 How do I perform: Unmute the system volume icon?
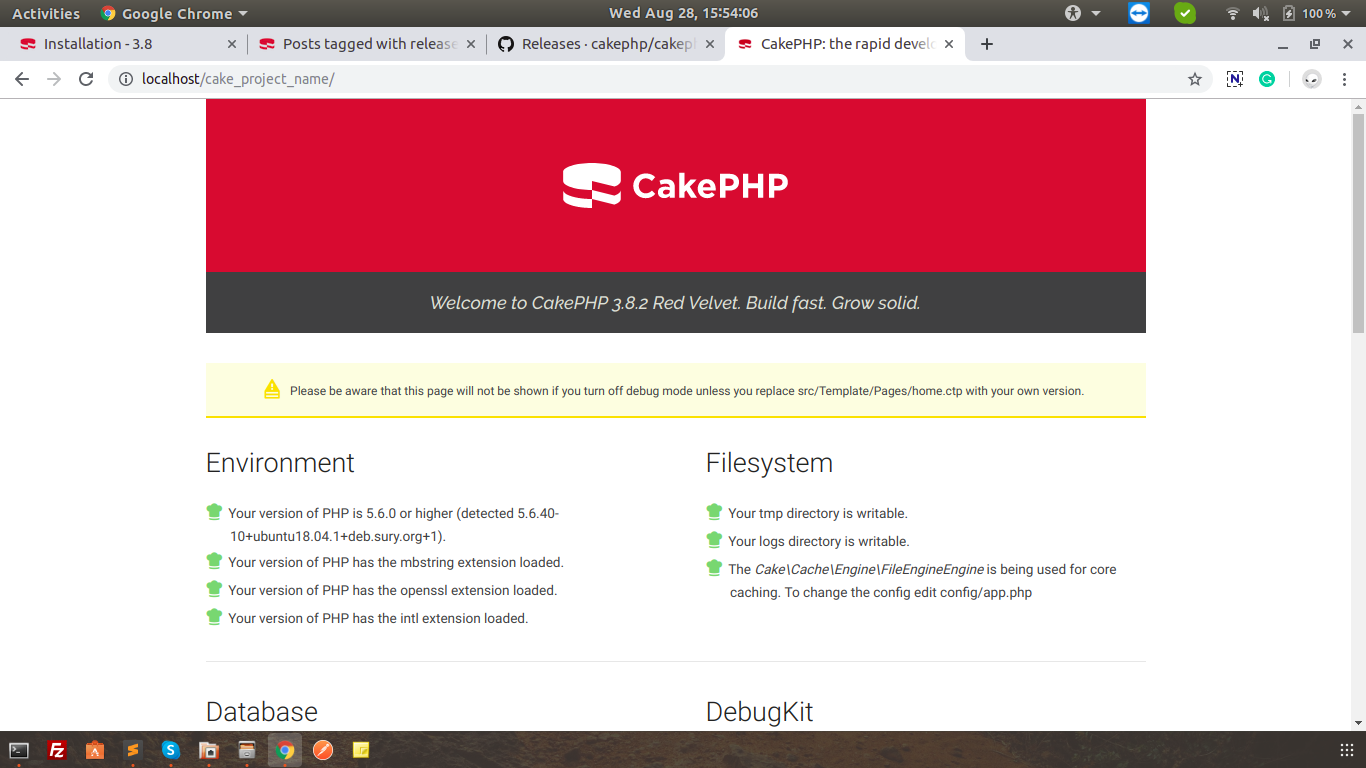[1259, 14]
